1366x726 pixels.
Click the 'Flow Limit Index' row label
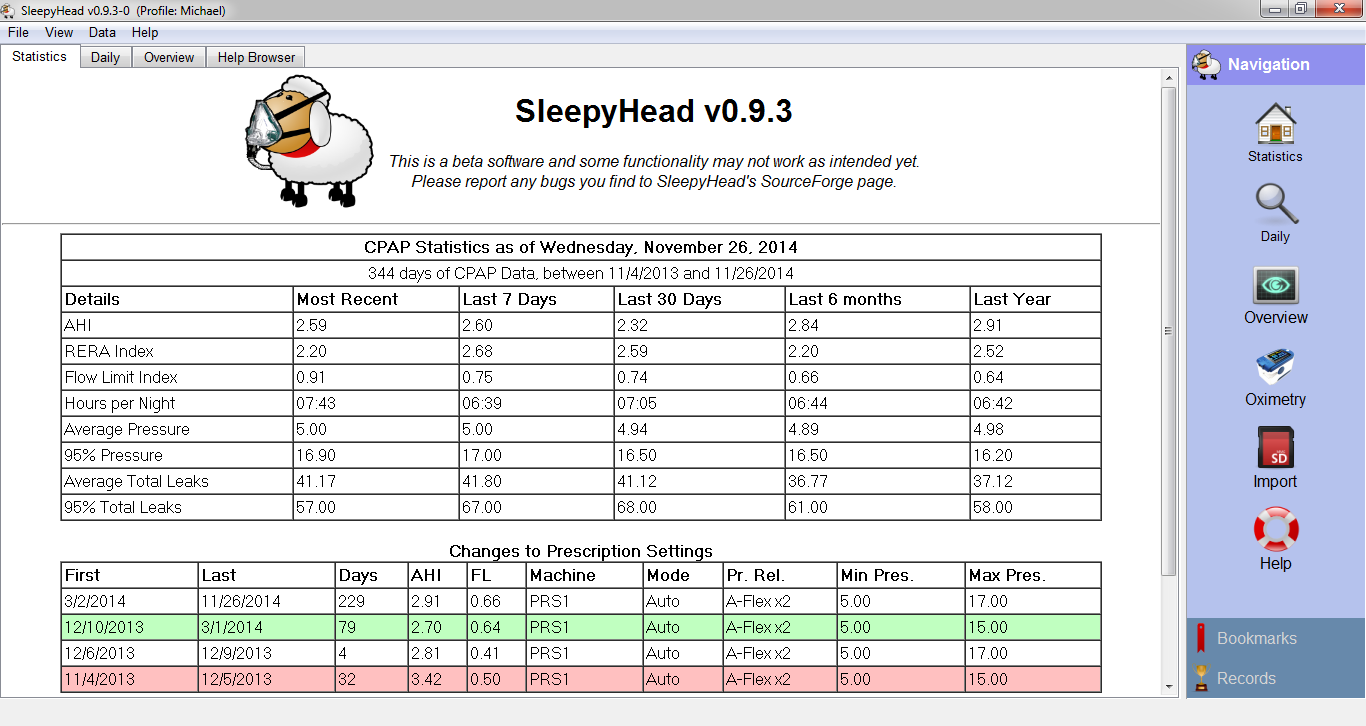pos(121,377)
